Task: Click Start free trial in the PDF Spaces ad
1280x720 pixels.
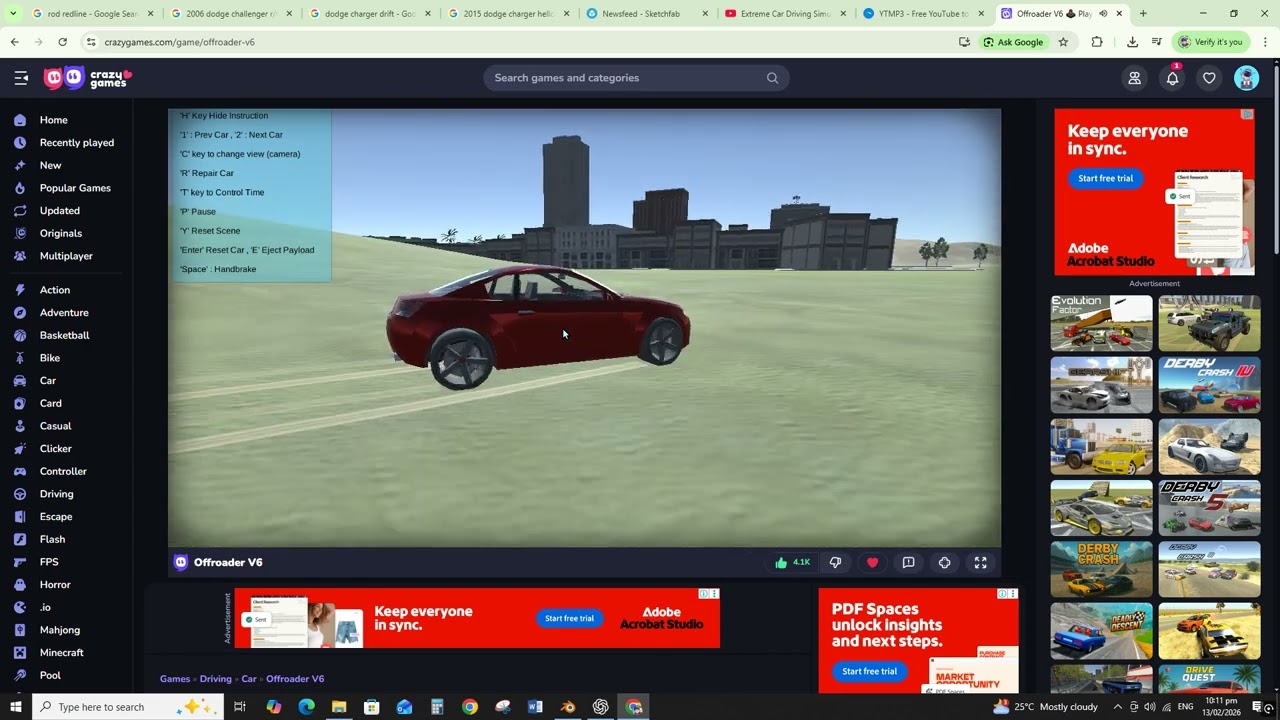Action: click(x=869, y=671)
